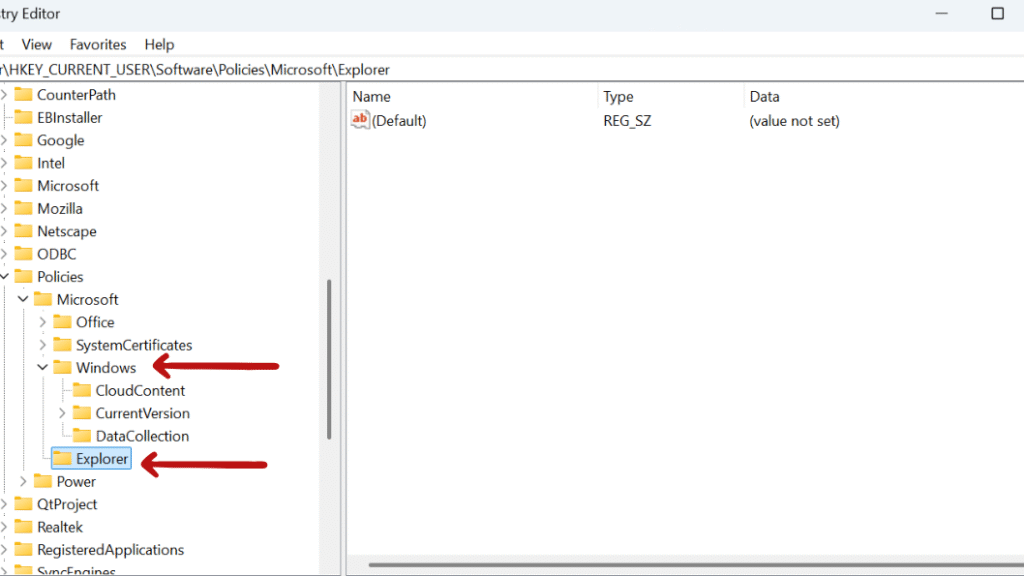Select the Microsoft key between Intel and Mozilla

point(68,186)
